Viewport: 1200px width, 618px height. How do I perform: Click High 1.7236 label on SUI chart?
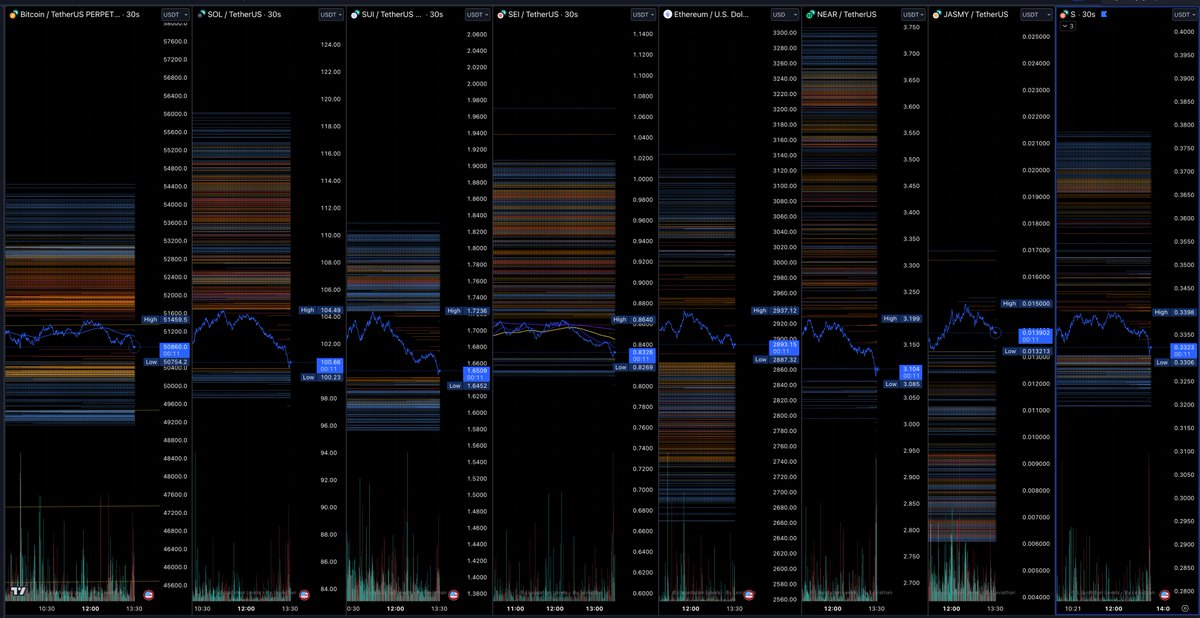coord(469,312)
